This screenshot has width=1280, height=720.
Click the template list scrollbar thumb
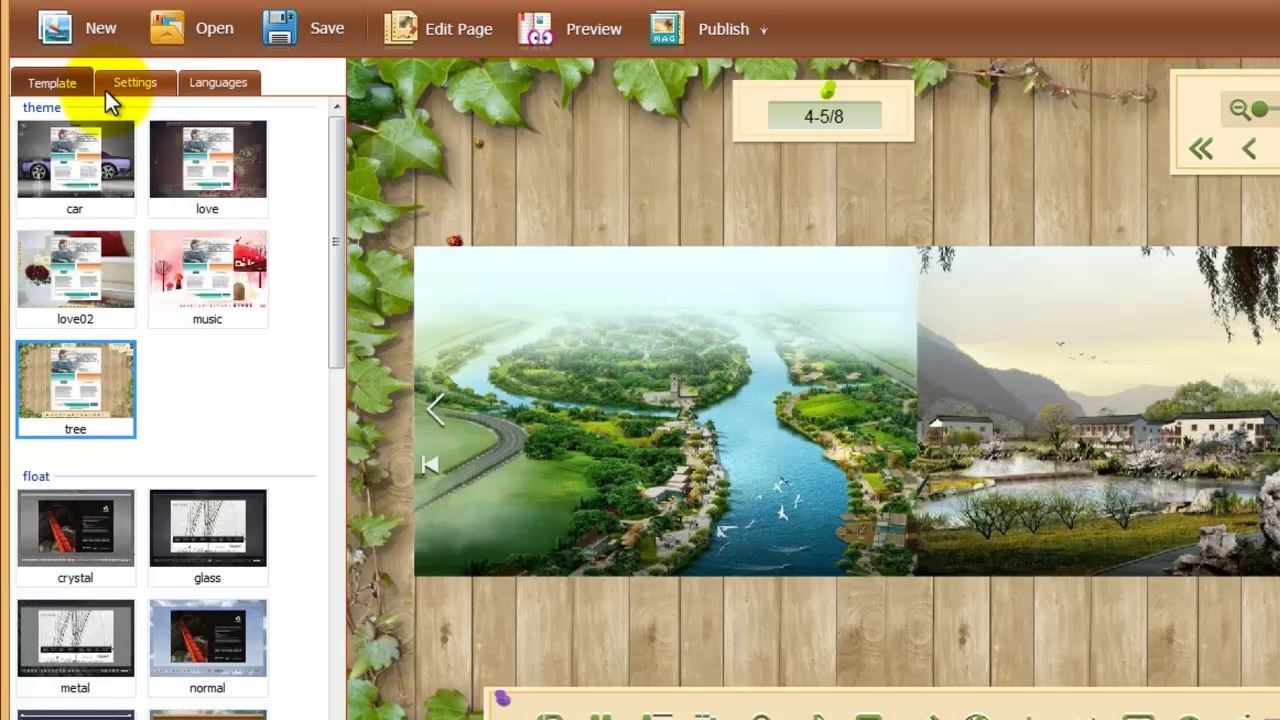point(336,241)
